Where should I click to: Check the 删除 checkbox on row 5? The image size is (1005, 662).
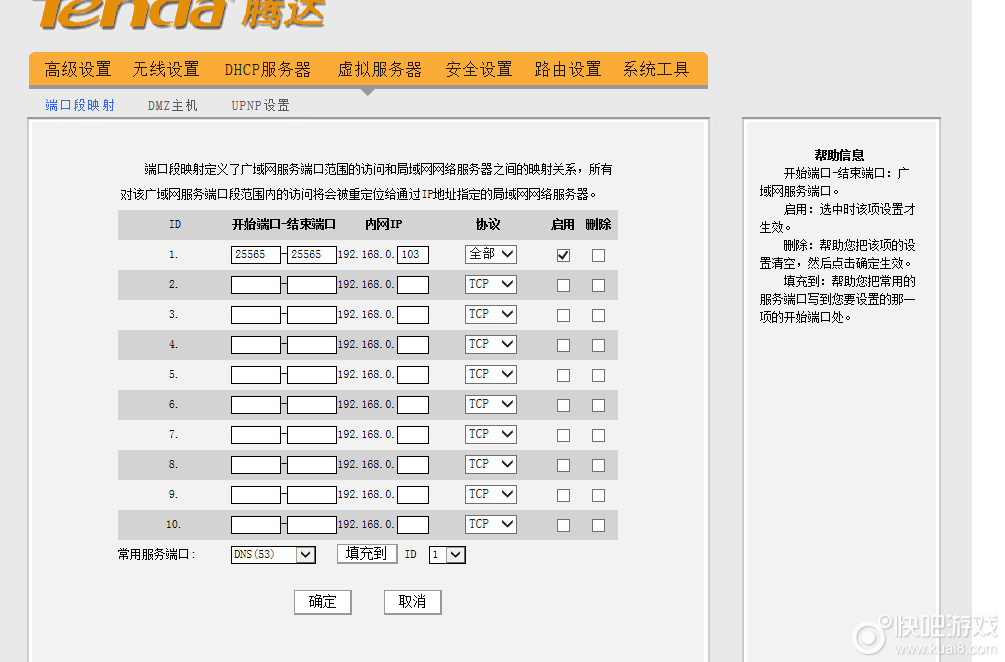click(598, 374)
